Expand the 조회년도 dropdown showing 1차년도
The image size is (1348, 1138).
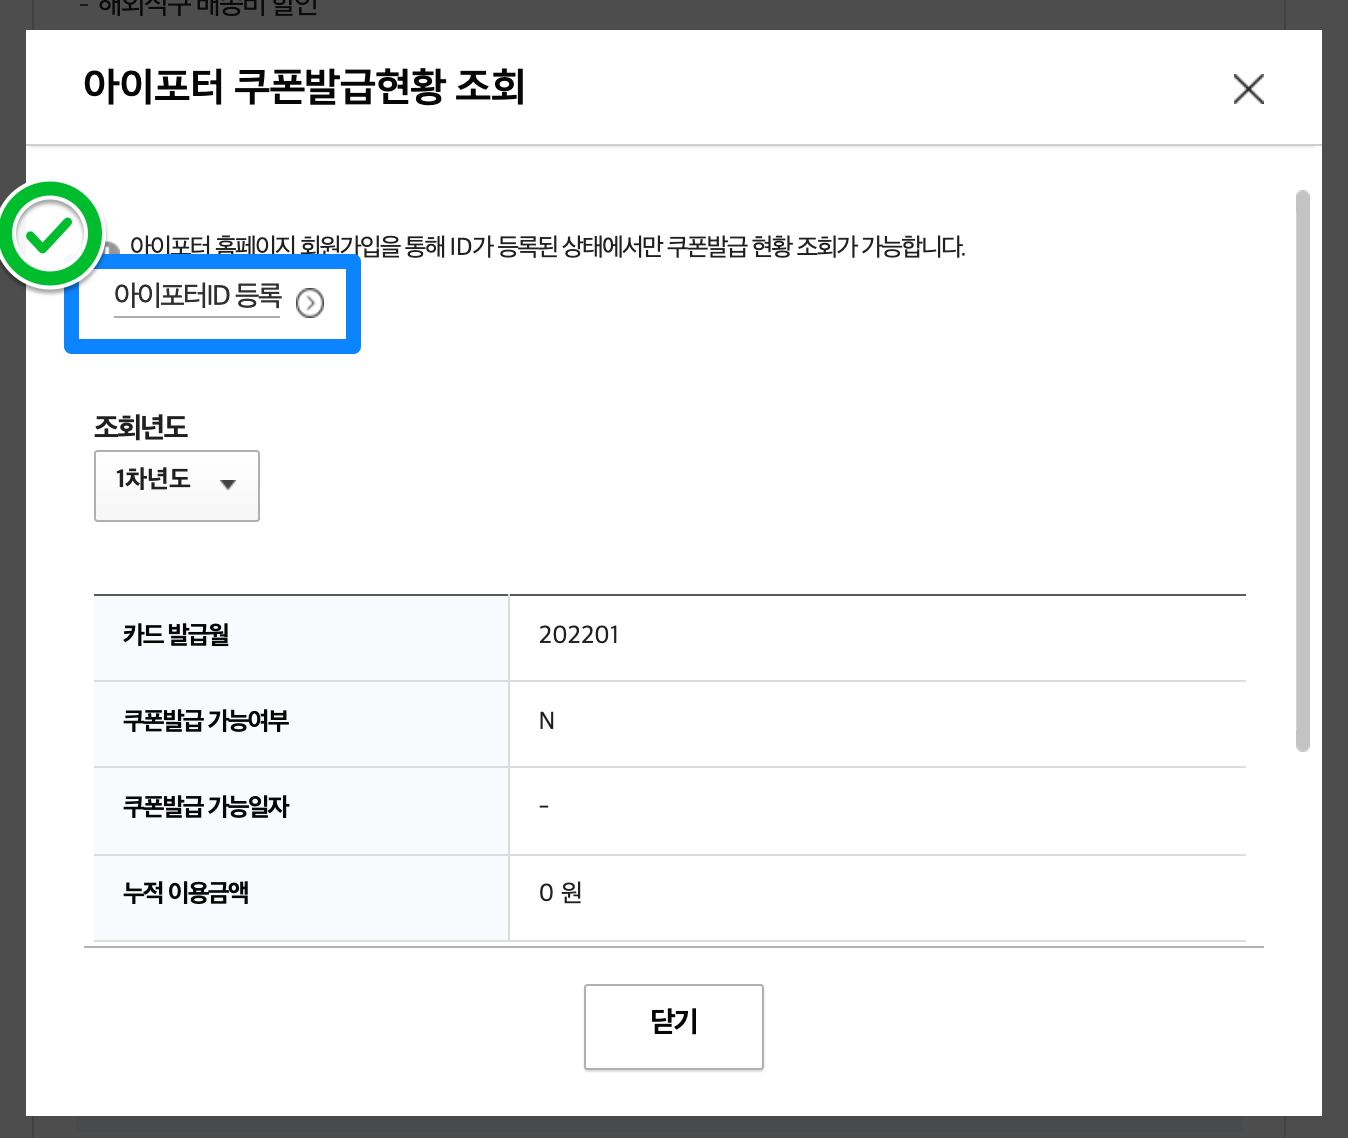click(177, 485)
